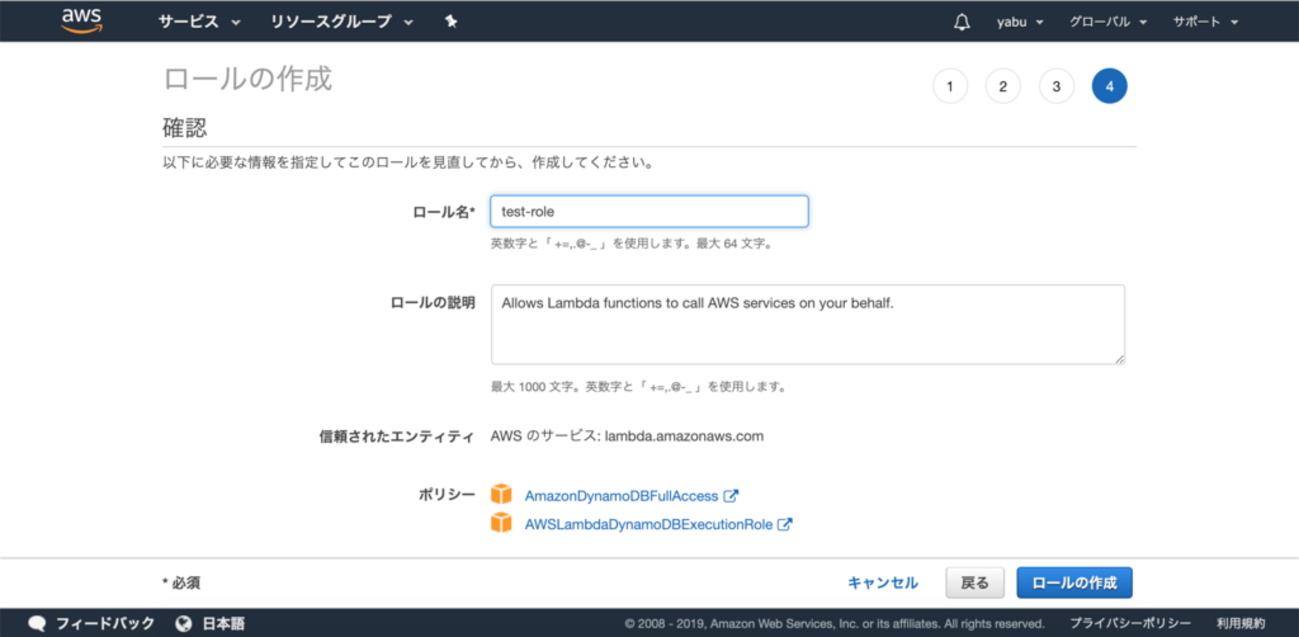Go to wizard step 3

tap(1056, 87)
